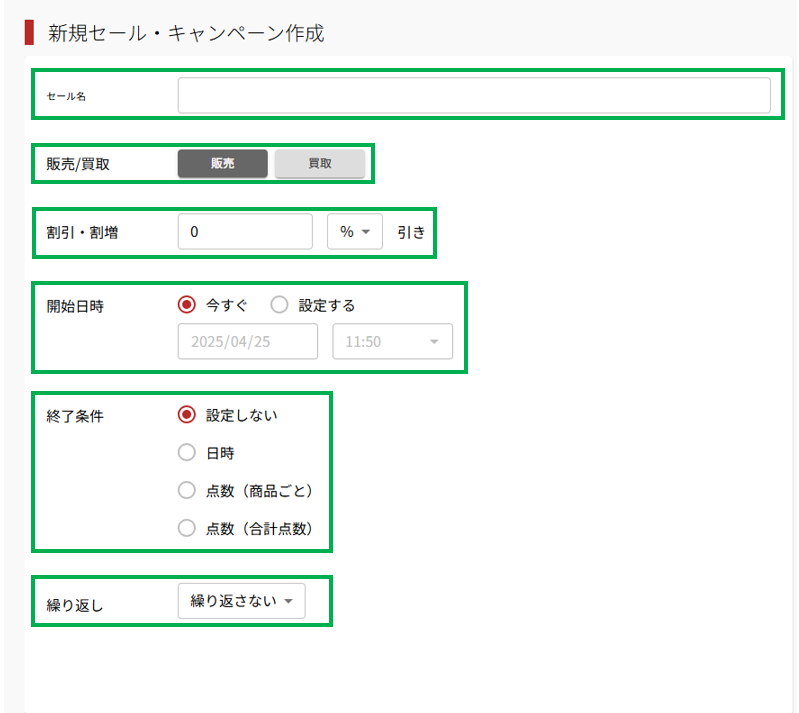
Task: Click the 開始日時 label
Action: pos(75,306)
